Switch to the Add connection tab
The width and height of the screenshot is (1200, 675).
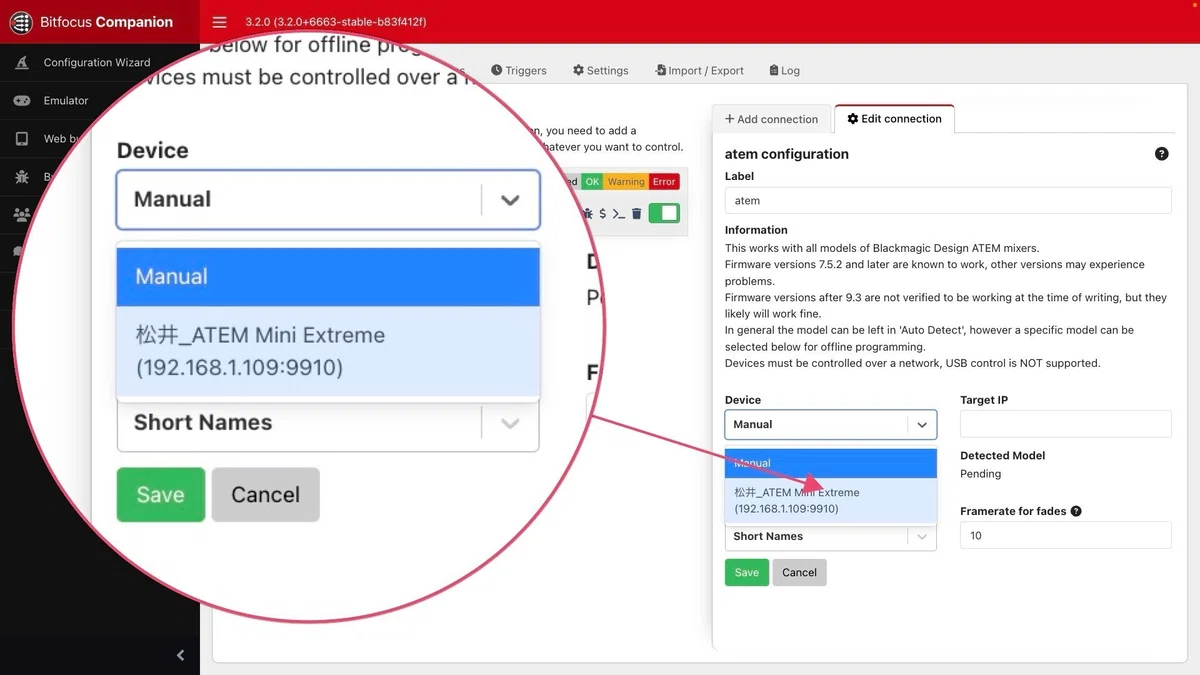(771, 119)
